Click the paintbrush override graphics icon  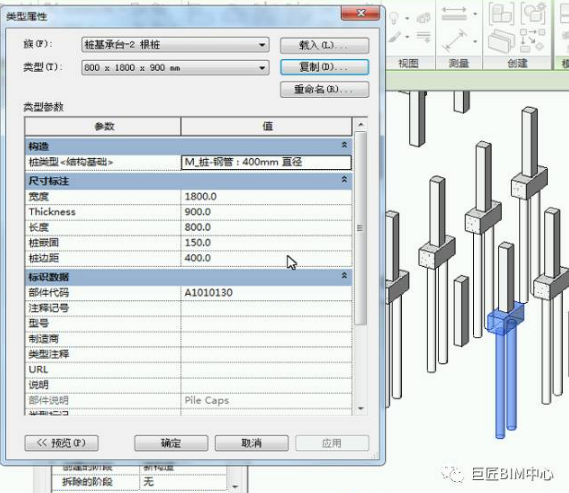[395, 37]
